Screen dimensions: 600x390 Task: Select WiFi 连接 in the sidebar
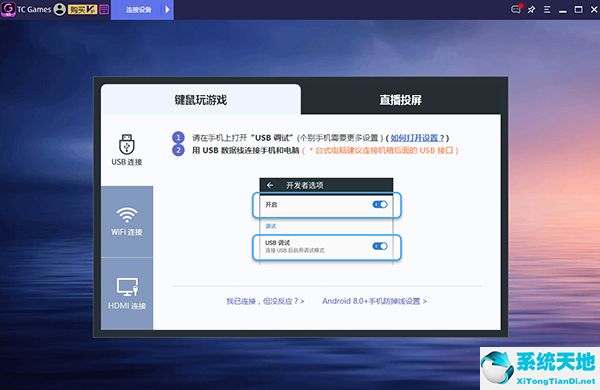point(127,222)
